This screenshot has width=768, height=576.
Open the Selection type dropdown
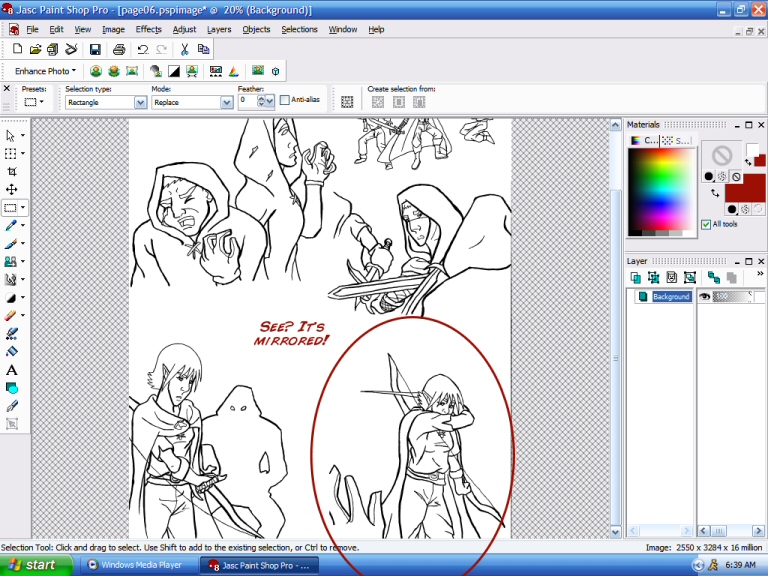pyautogui.click(x=141, y=102)
